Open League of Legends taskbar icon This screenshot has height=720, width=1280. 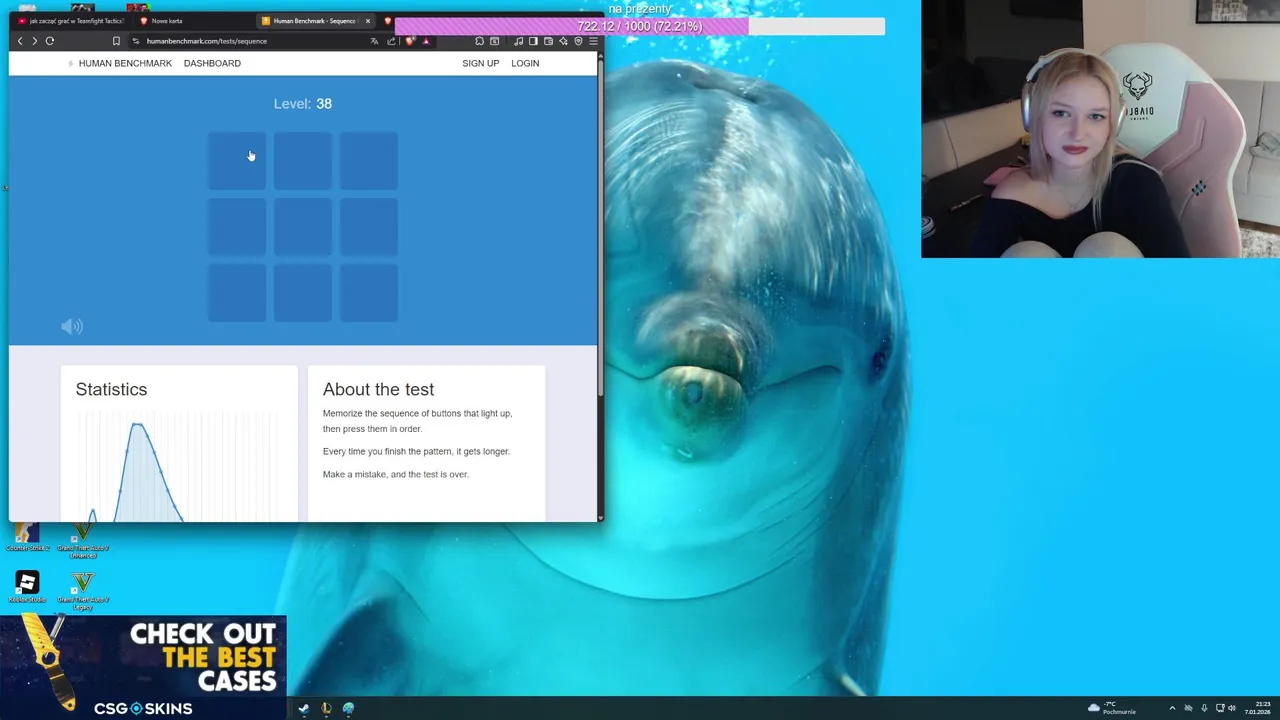tap(326, 708)
